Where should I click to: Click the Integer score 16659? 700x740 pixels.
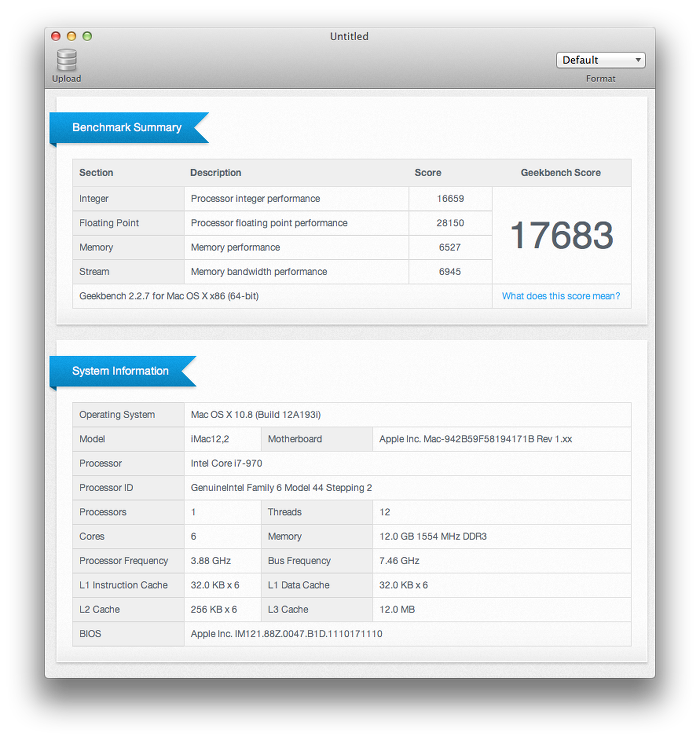pos(450,199)
